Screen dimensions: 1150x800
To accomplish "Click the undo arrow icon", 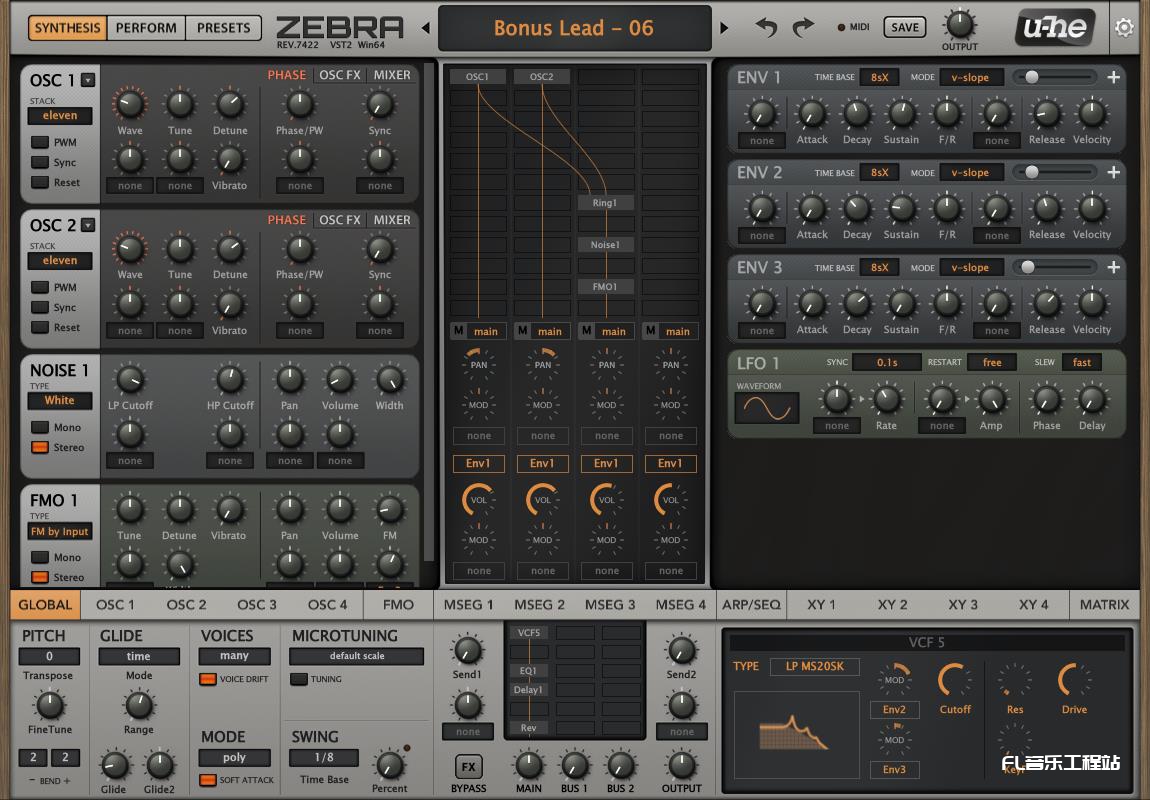I will 767,28.
